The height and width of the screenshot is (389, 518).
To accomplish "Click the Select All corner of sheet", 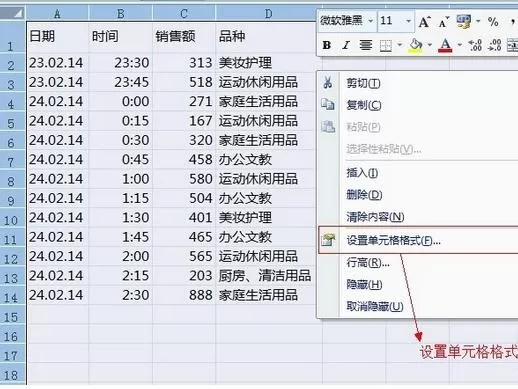I will coord(13,14).
